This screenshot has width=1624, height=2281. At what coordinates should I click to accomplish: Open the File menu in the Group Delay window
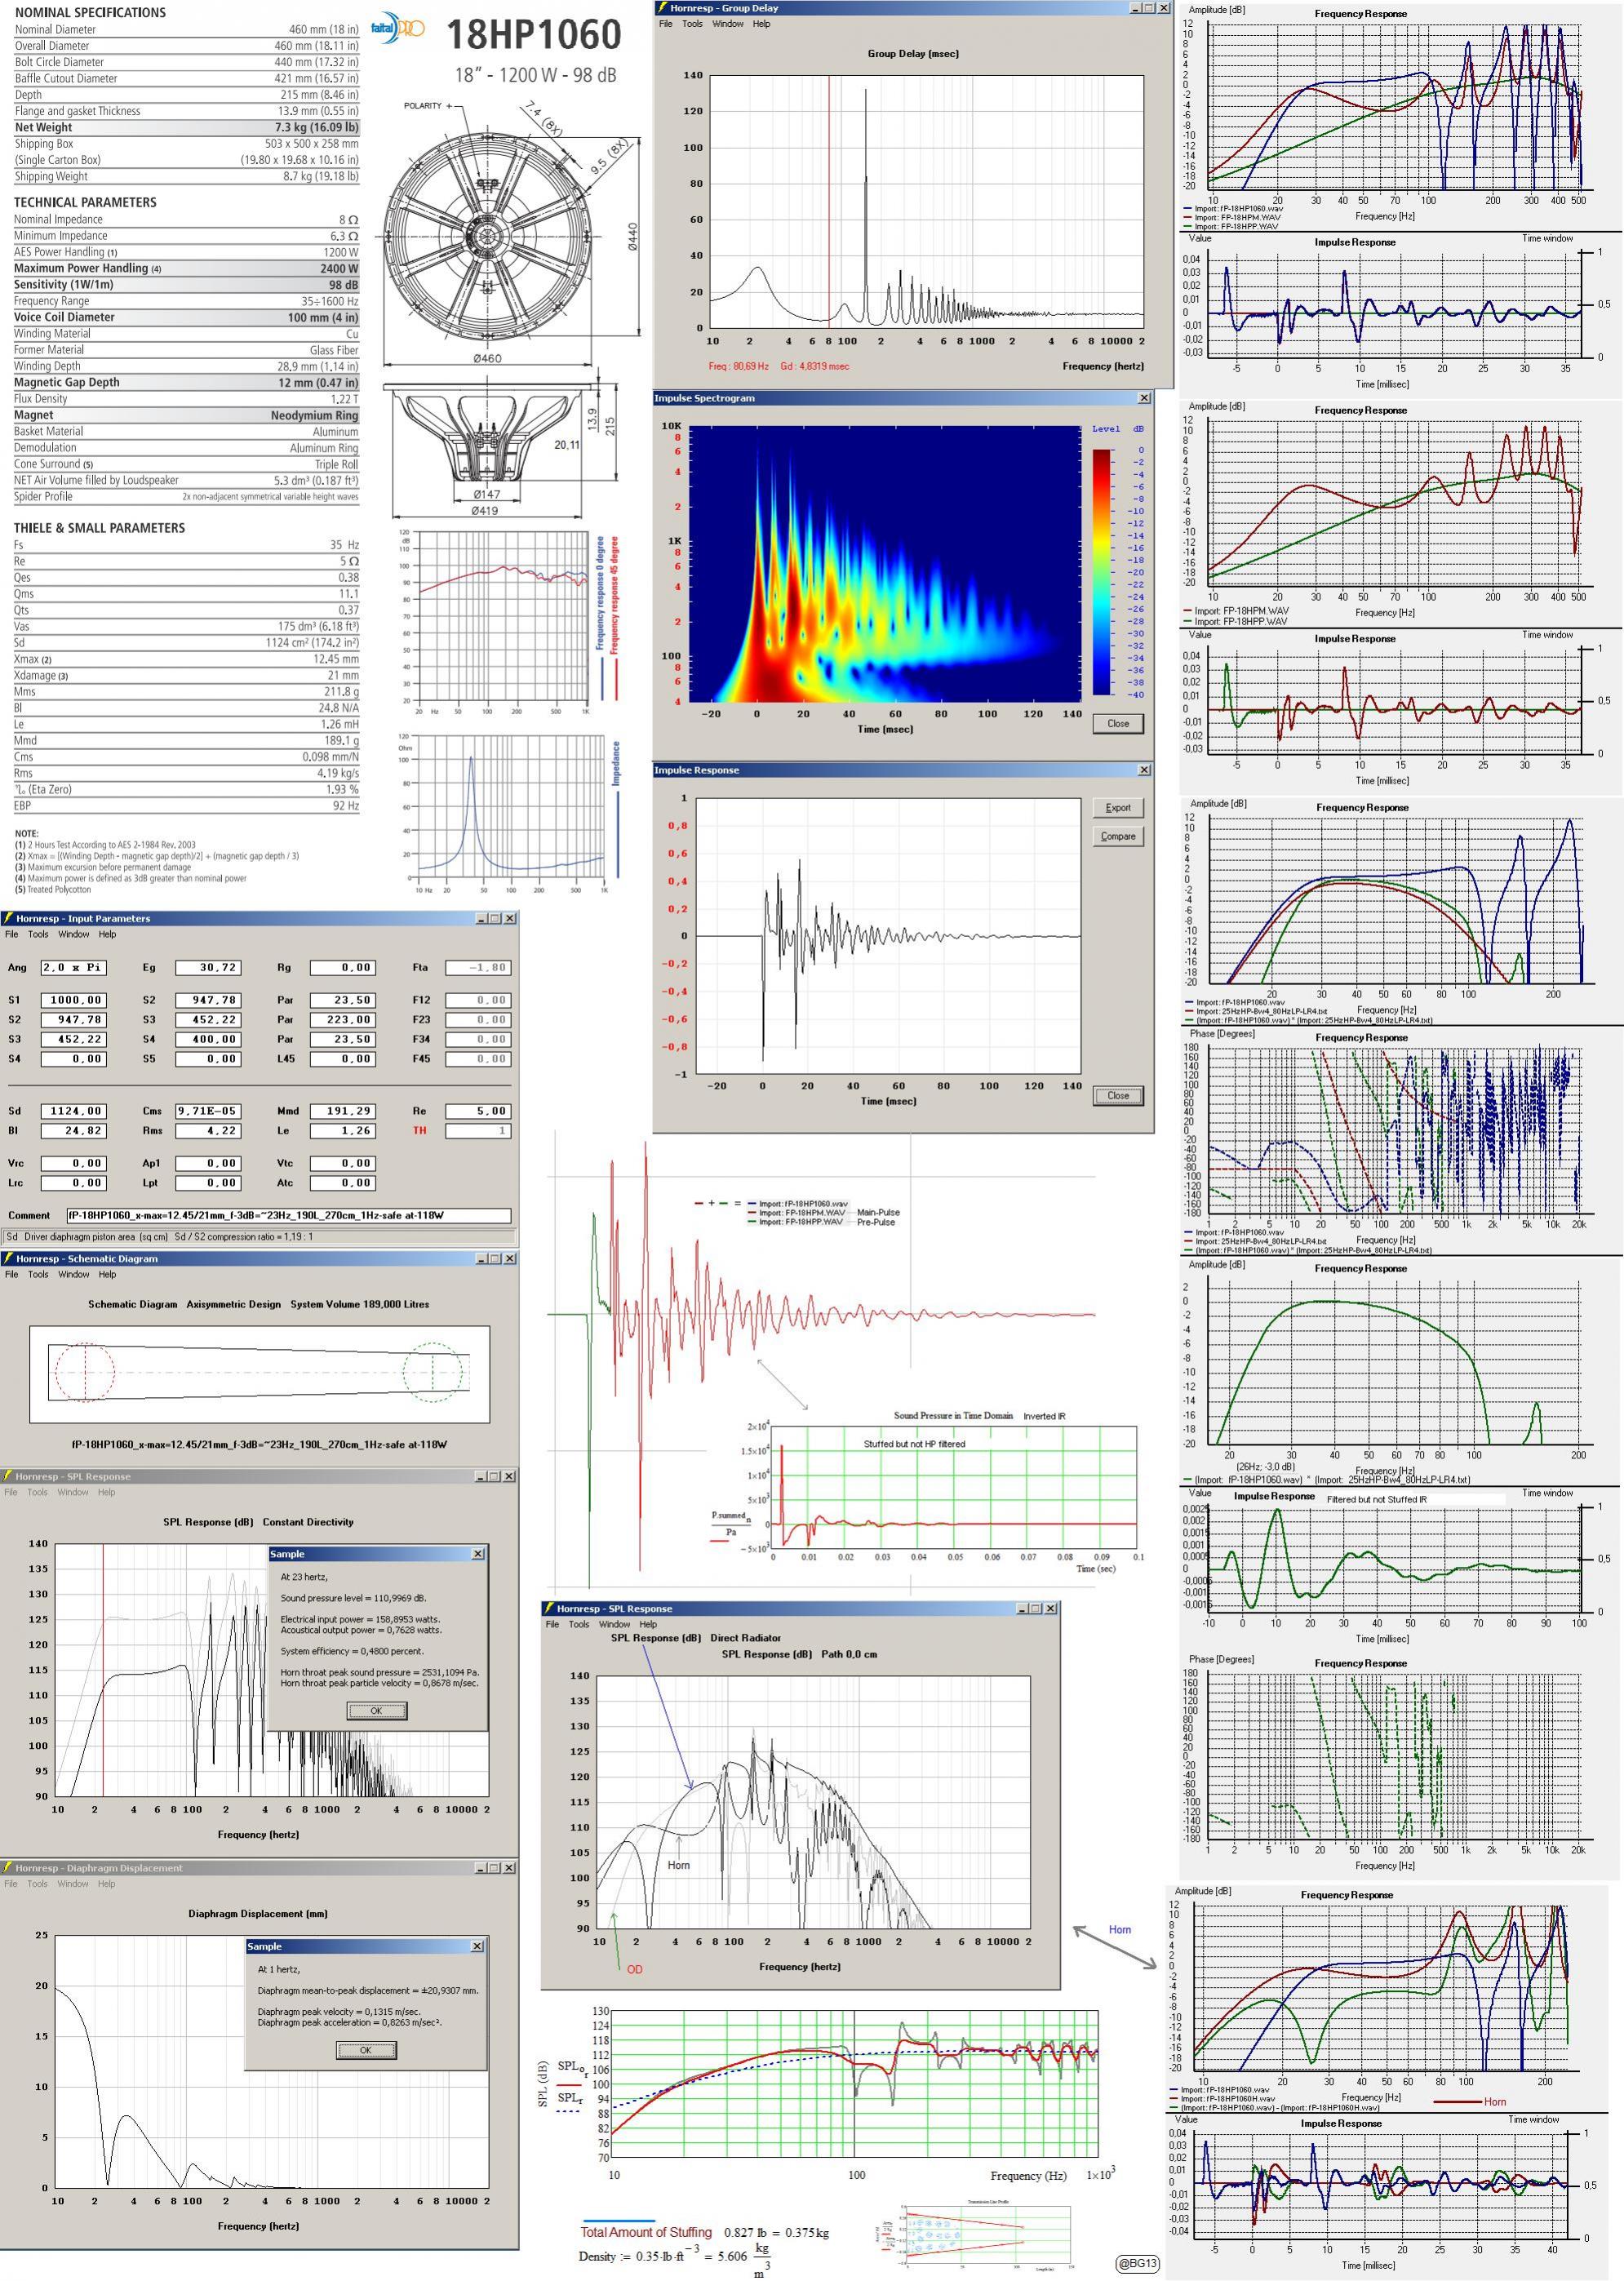(x=666, y=24)
